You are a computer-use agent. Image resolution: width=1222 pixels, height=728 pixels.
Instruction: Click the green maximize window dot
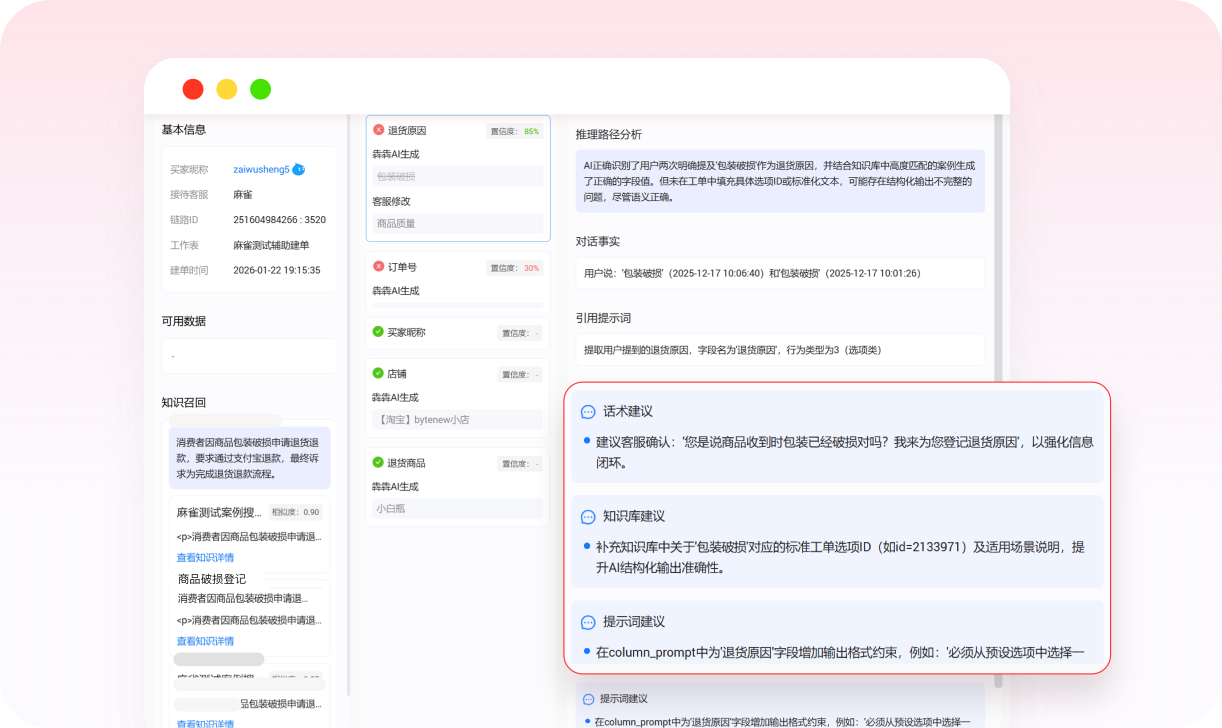point(260,89)
